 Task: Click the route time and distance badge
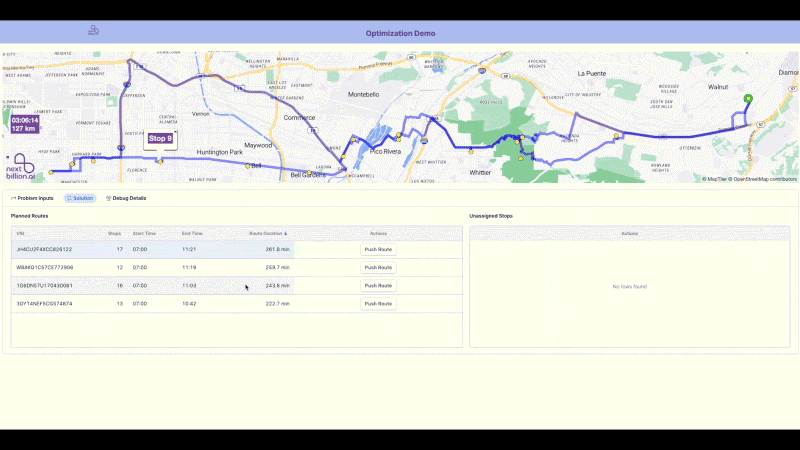tap(24, 124)
